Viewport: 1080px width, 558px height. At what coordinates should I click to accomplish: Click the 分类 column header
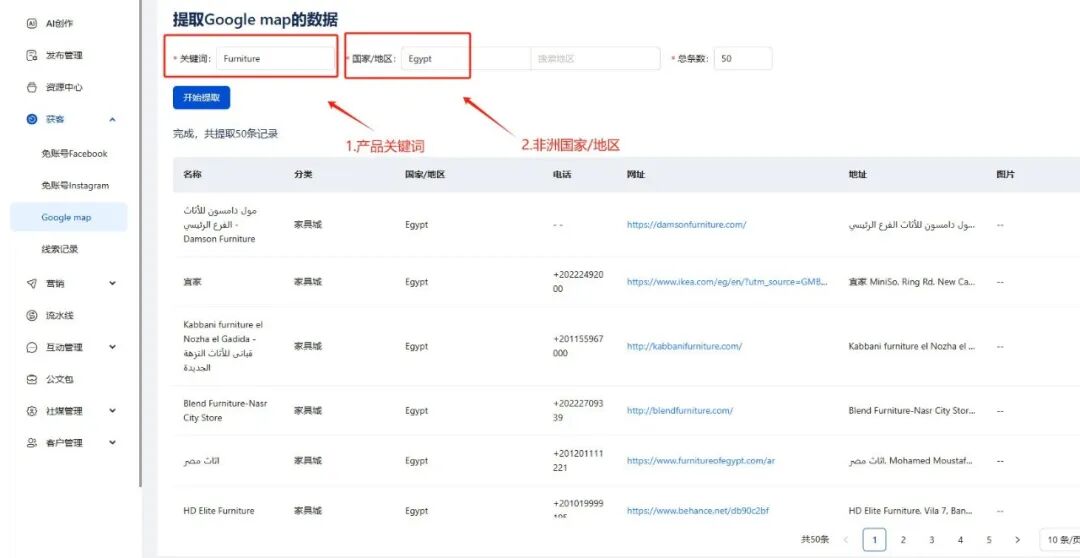click(303, 174)
